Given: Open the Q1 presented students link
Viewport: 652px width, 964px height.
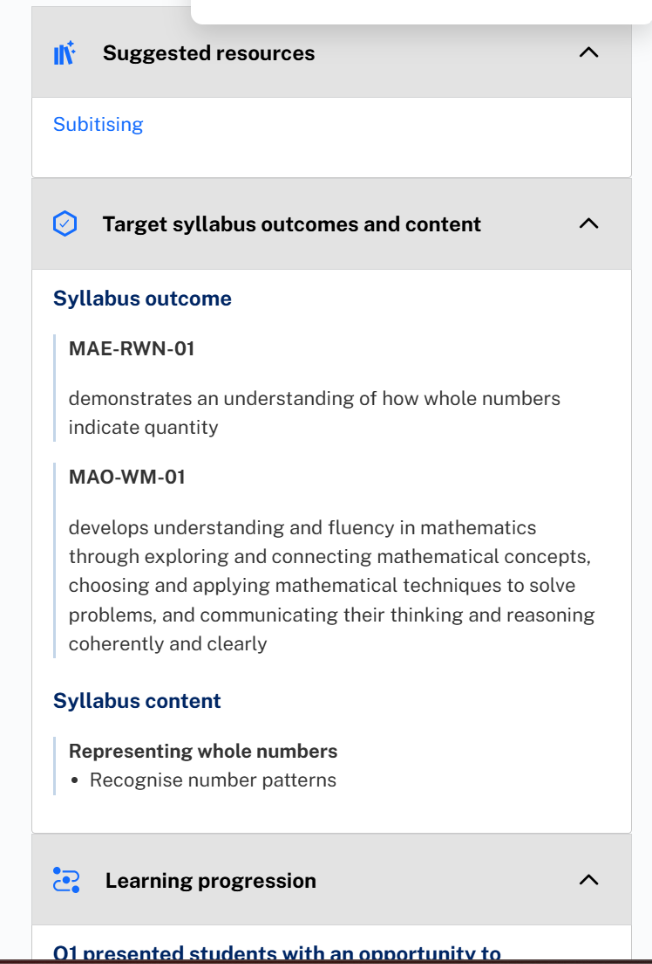Looking at the screenshot, I should coord(277,953).
